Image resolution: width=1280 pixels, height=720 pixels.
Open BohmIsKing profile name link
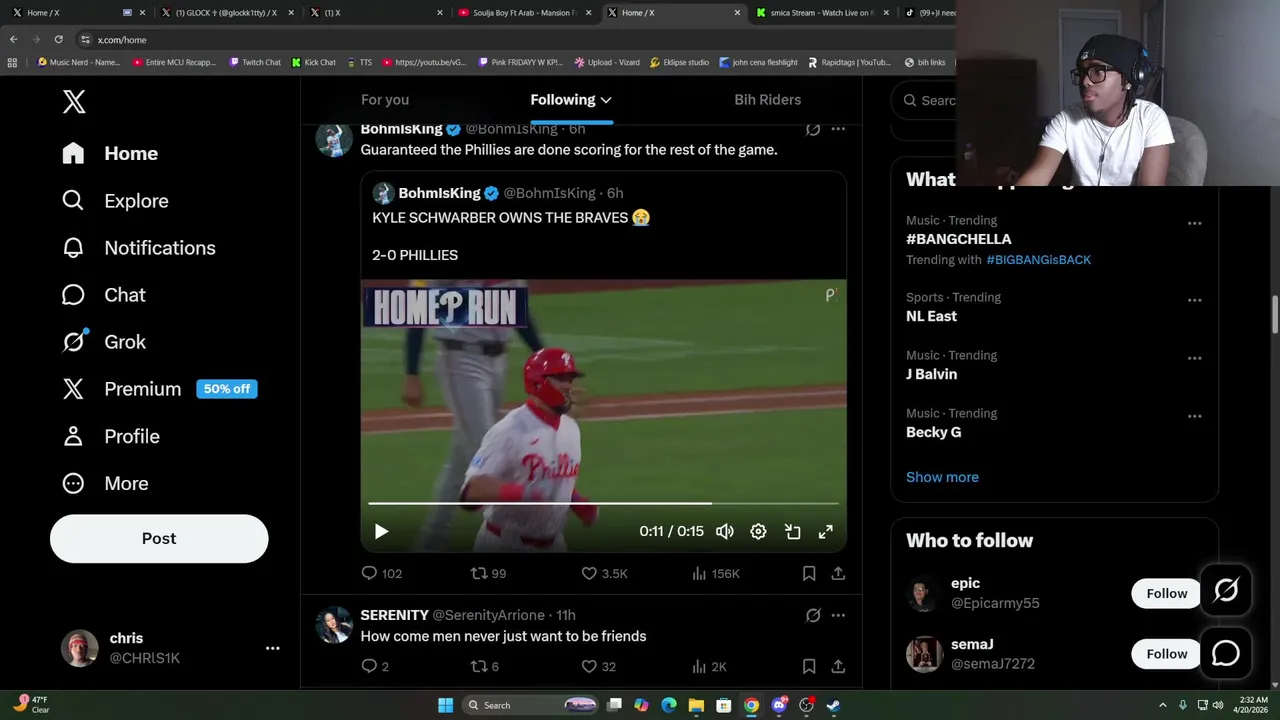[401, 129]
